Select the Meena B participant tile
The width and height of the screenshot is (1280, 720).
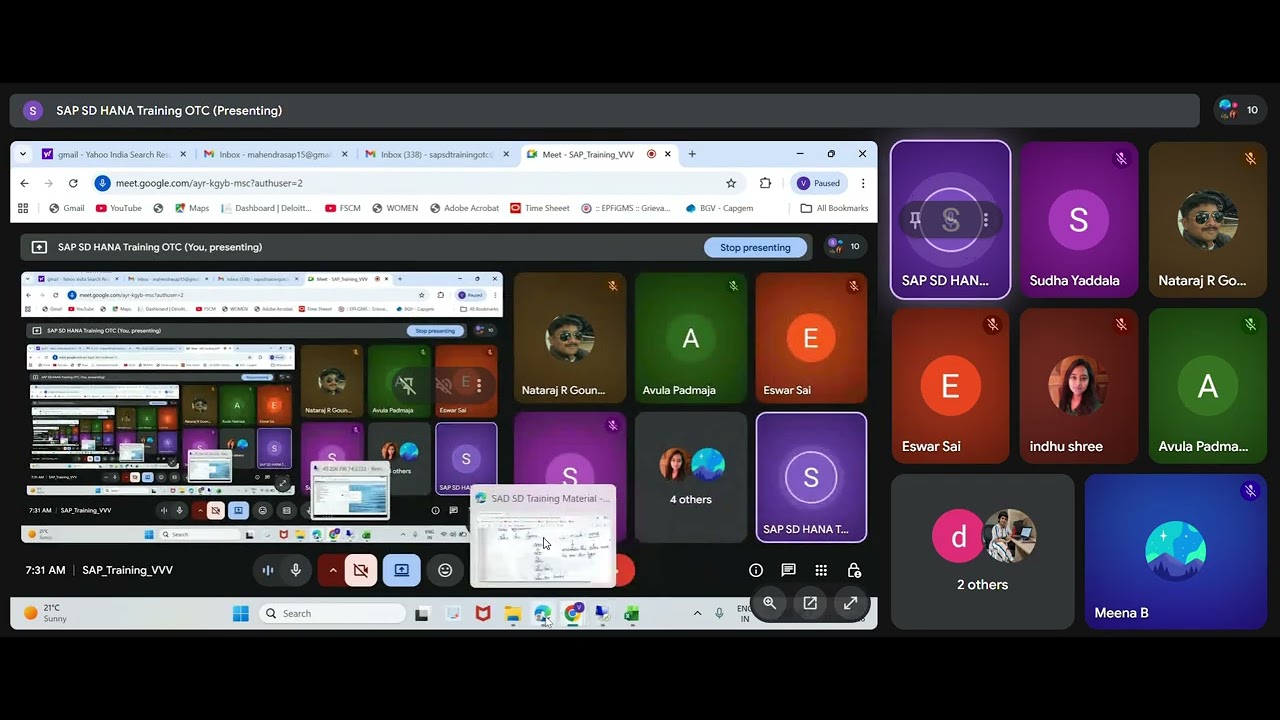pyautogui.click(x=1175, y=551)
